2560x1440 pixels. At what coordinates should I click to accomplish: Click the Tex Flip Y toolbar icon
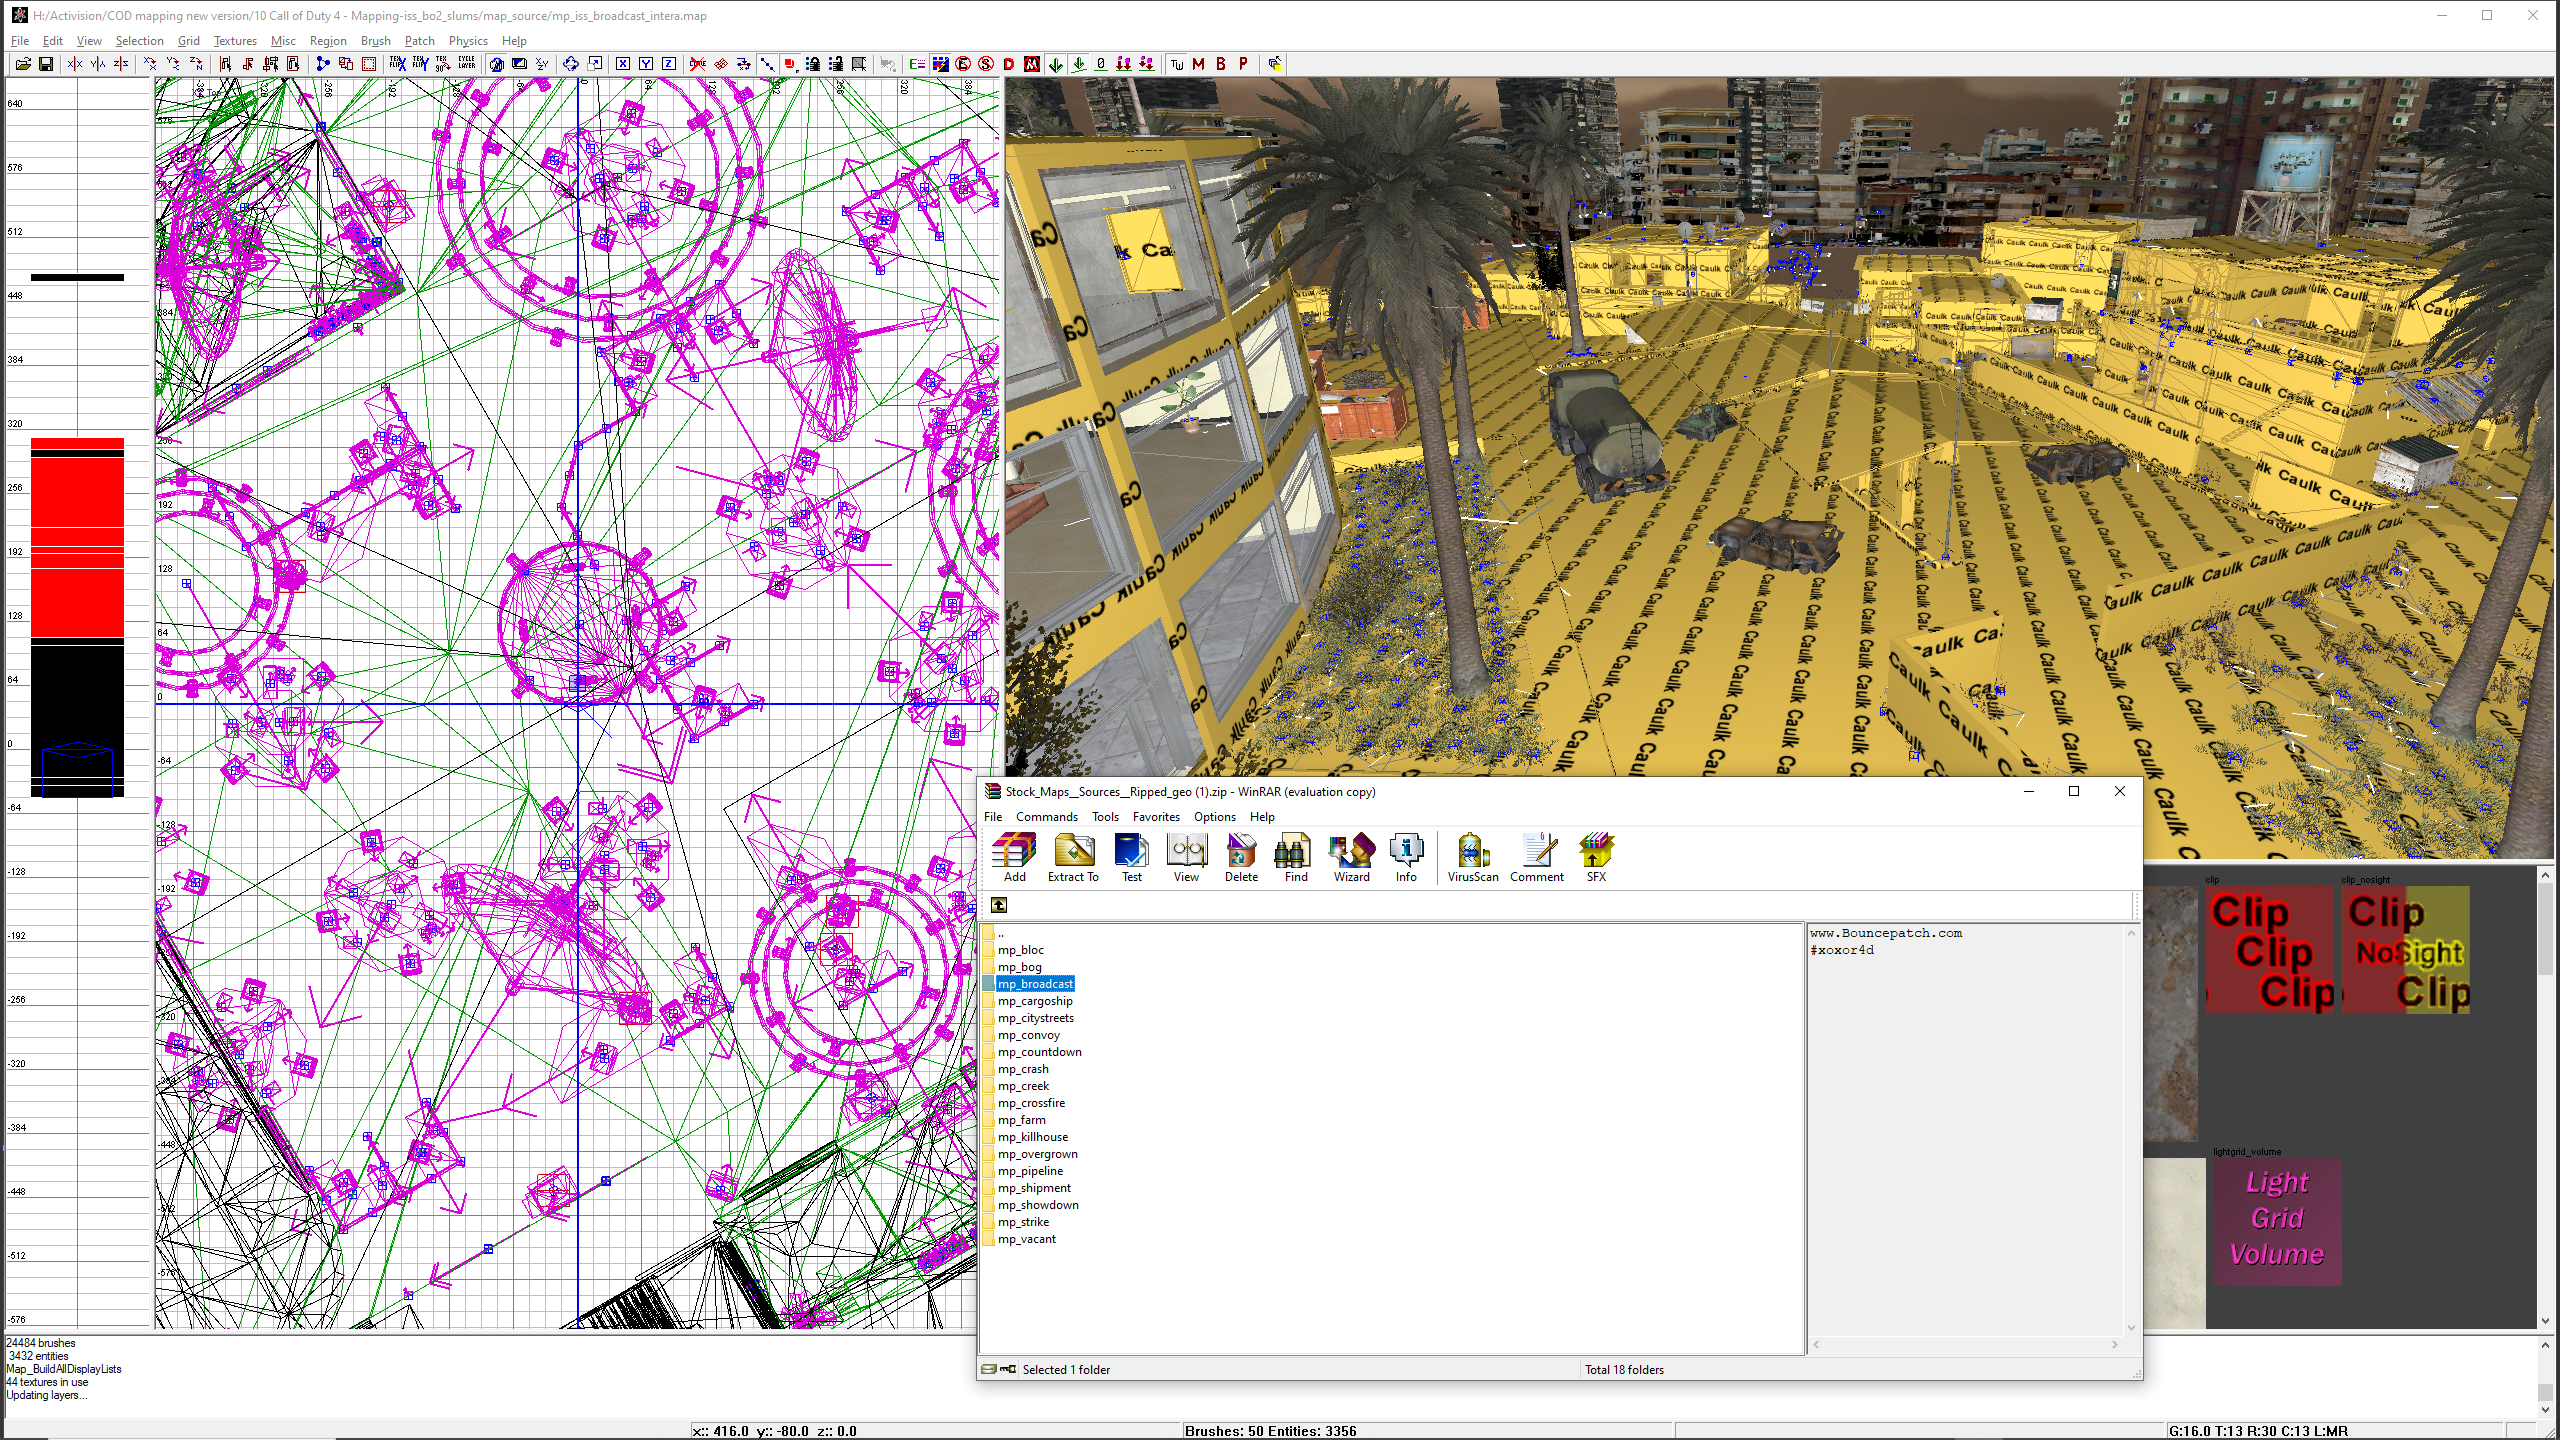[420, 64]
